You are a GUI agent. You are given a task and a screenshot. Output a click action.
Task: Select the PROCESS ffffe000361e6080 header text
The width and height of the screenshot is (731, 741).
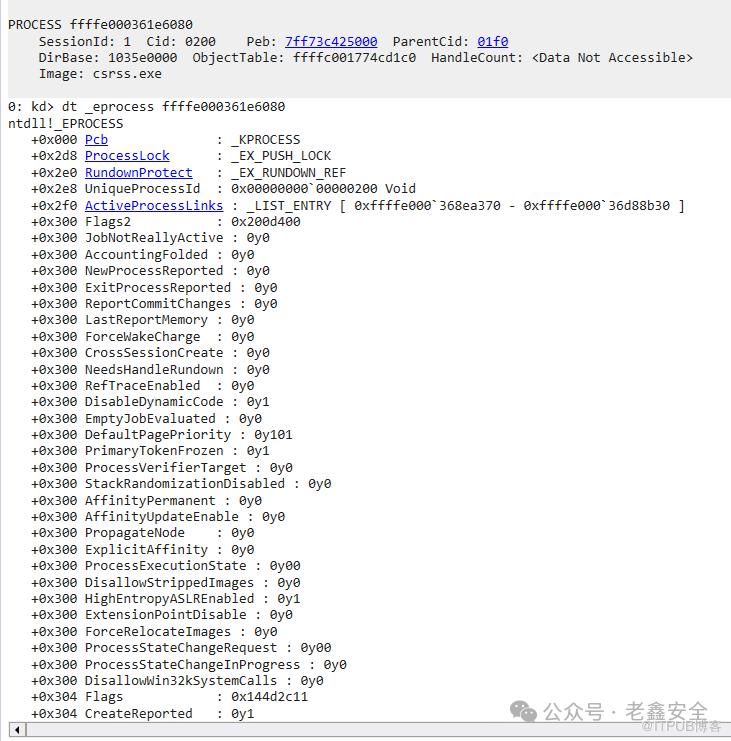click(x=100, y=25)
